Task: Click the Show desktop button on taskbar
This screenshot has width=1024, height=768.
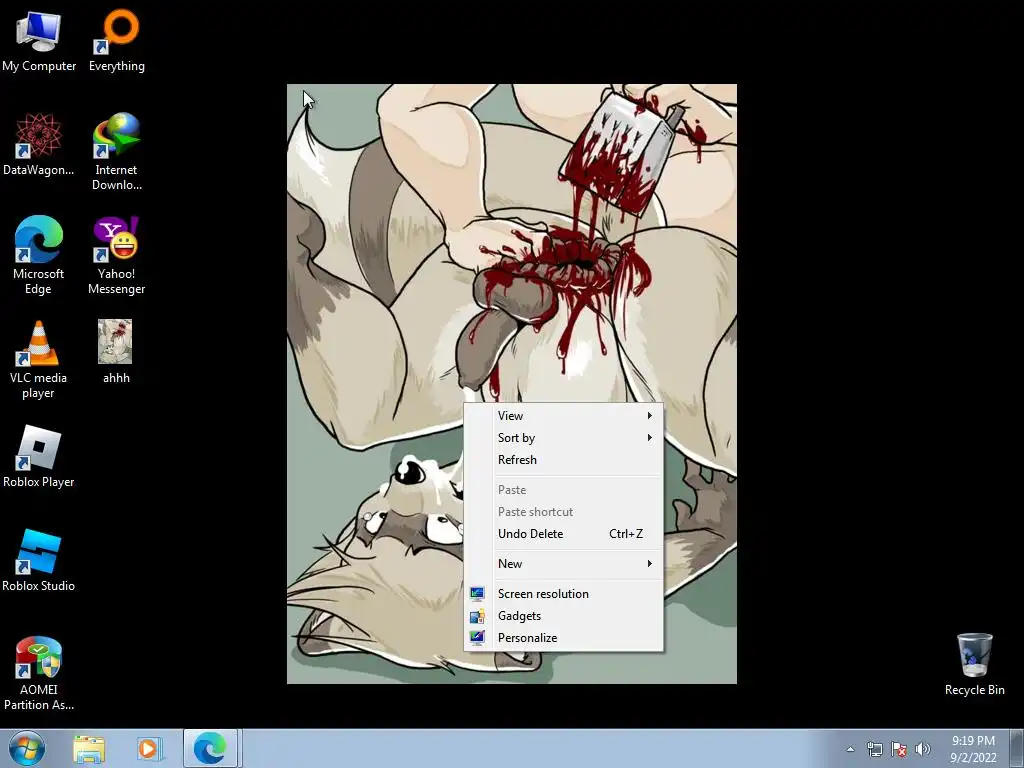Action: coord(1016,749)
